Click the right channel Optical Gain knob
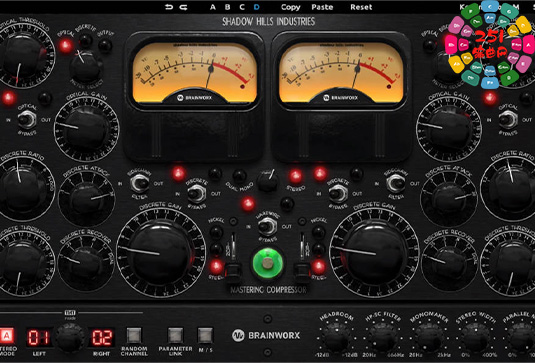535x363 pixels. tap(449, 129)
